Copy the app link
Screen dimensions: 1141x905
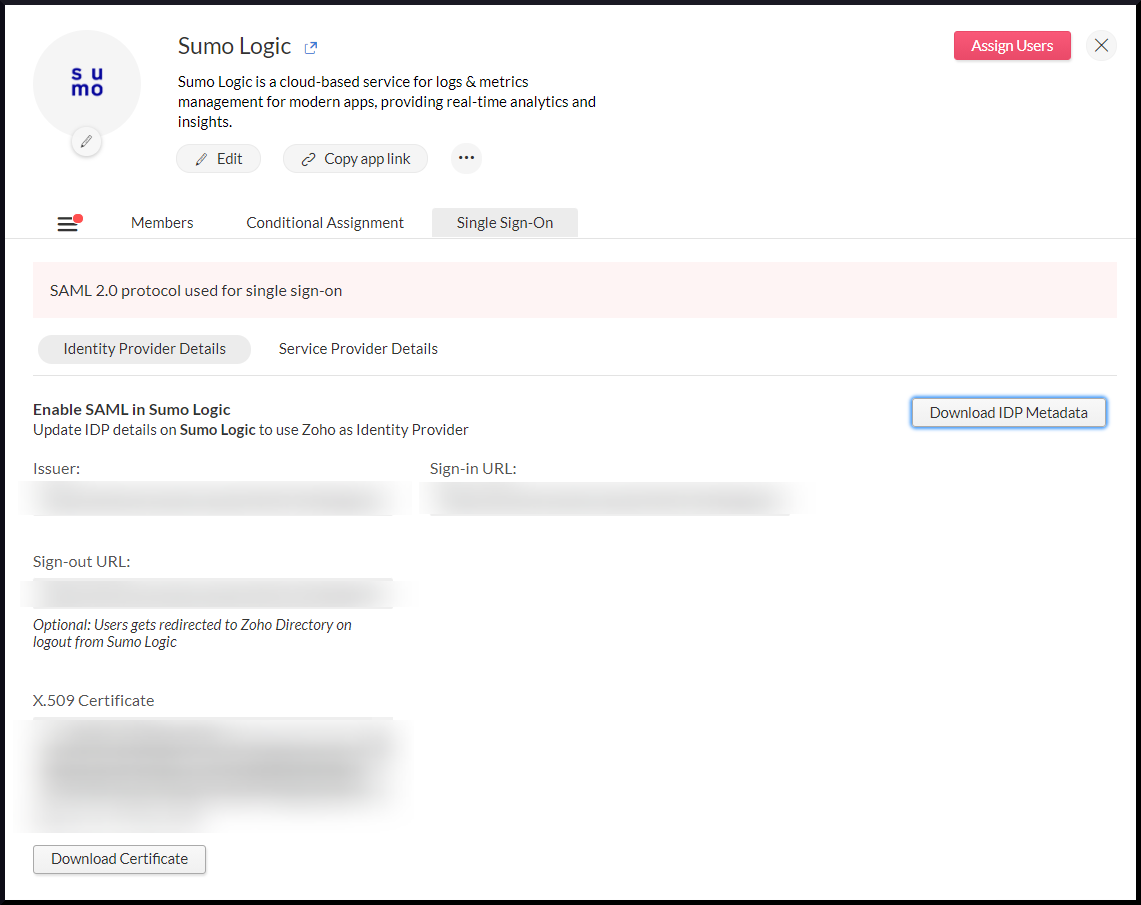(355, 159)
